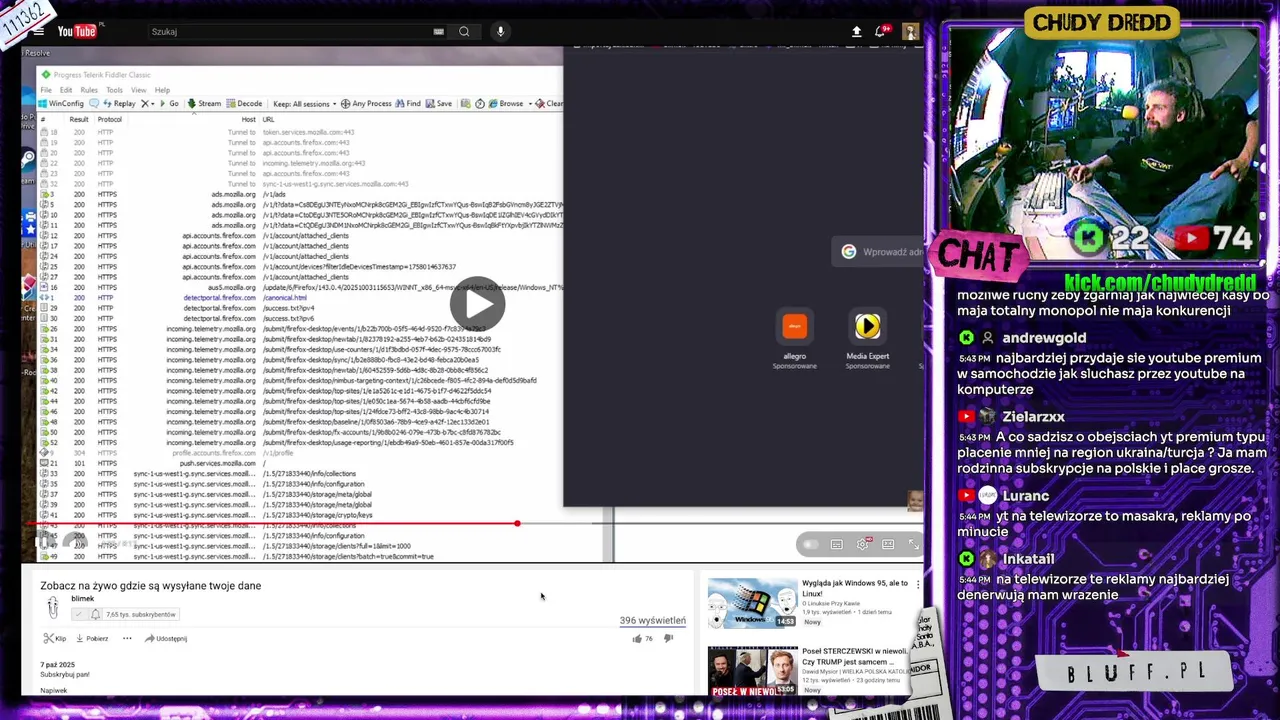Select the ads.mozilla.org /v1/ads session row

pyautogui.click(x=300, y=194)
